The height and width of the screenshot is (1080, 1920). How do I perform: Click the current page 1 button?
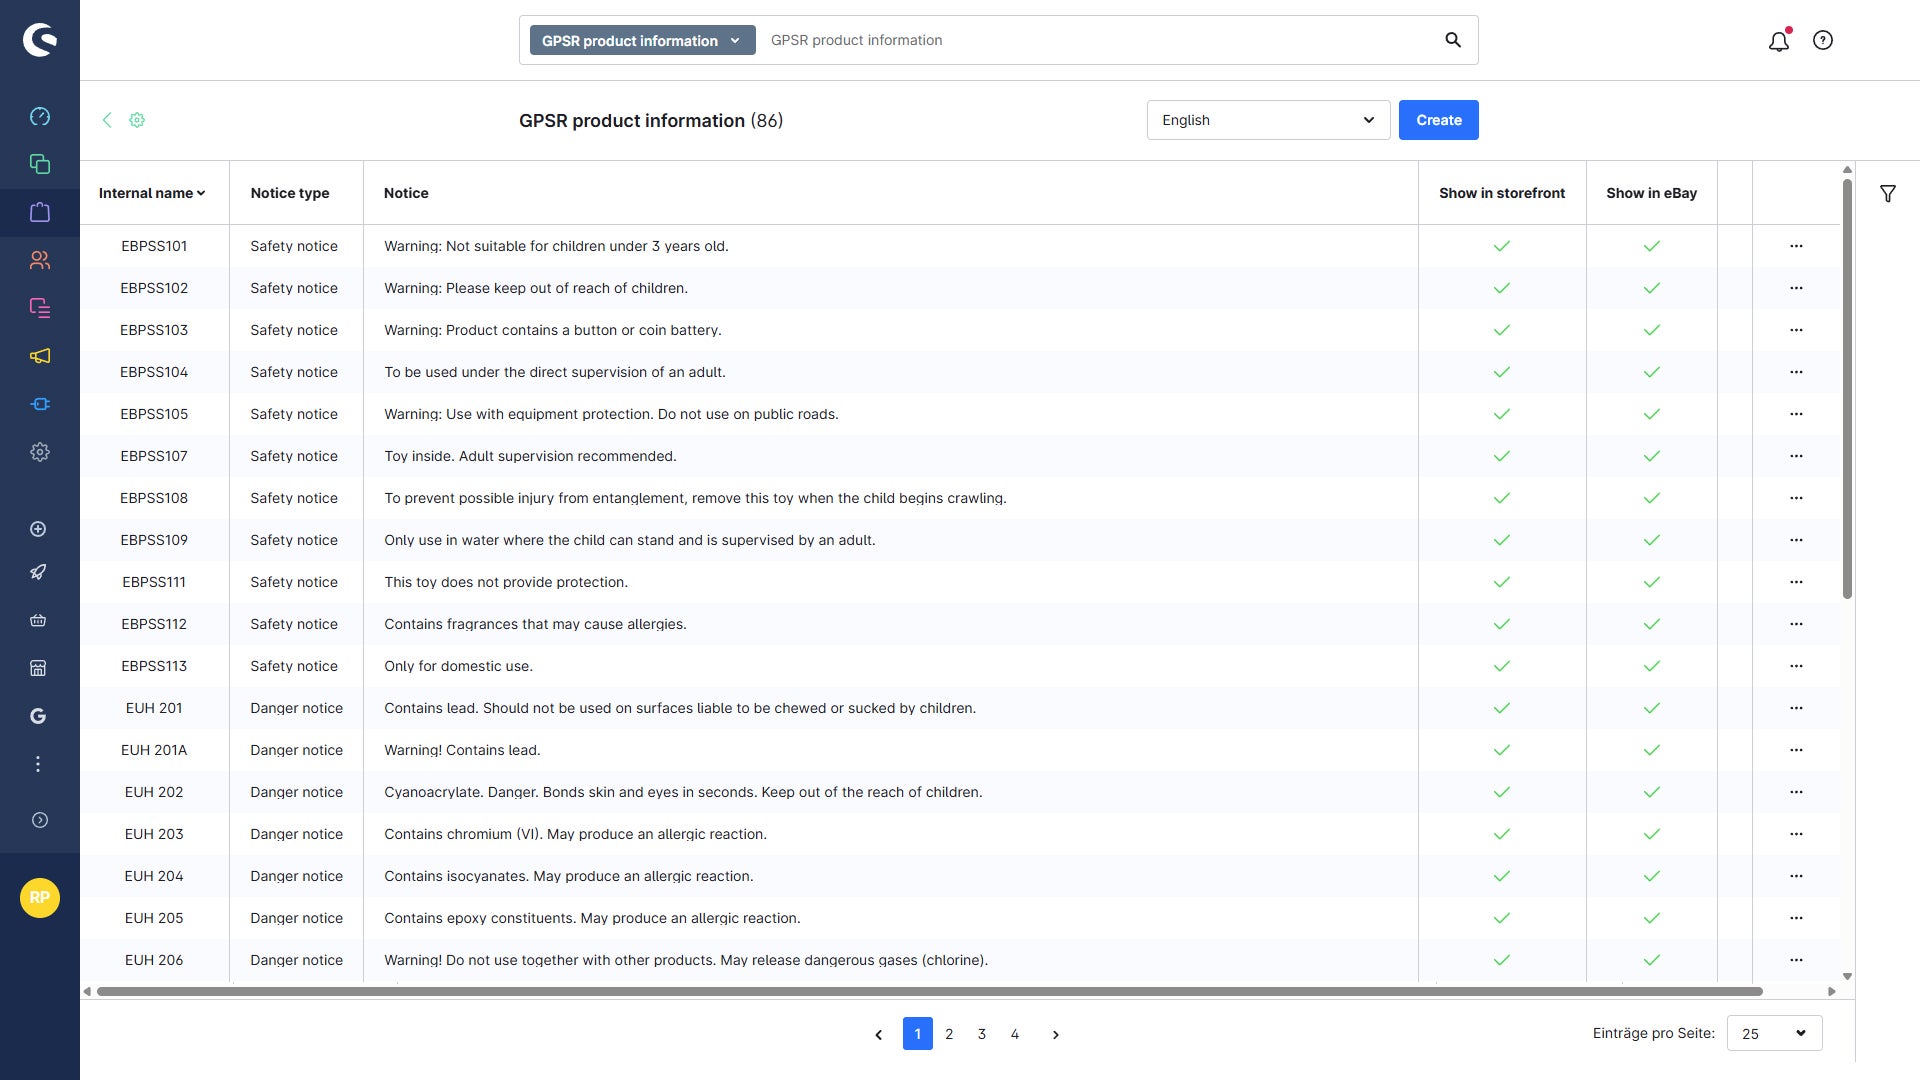click(x=918, y=1034)
